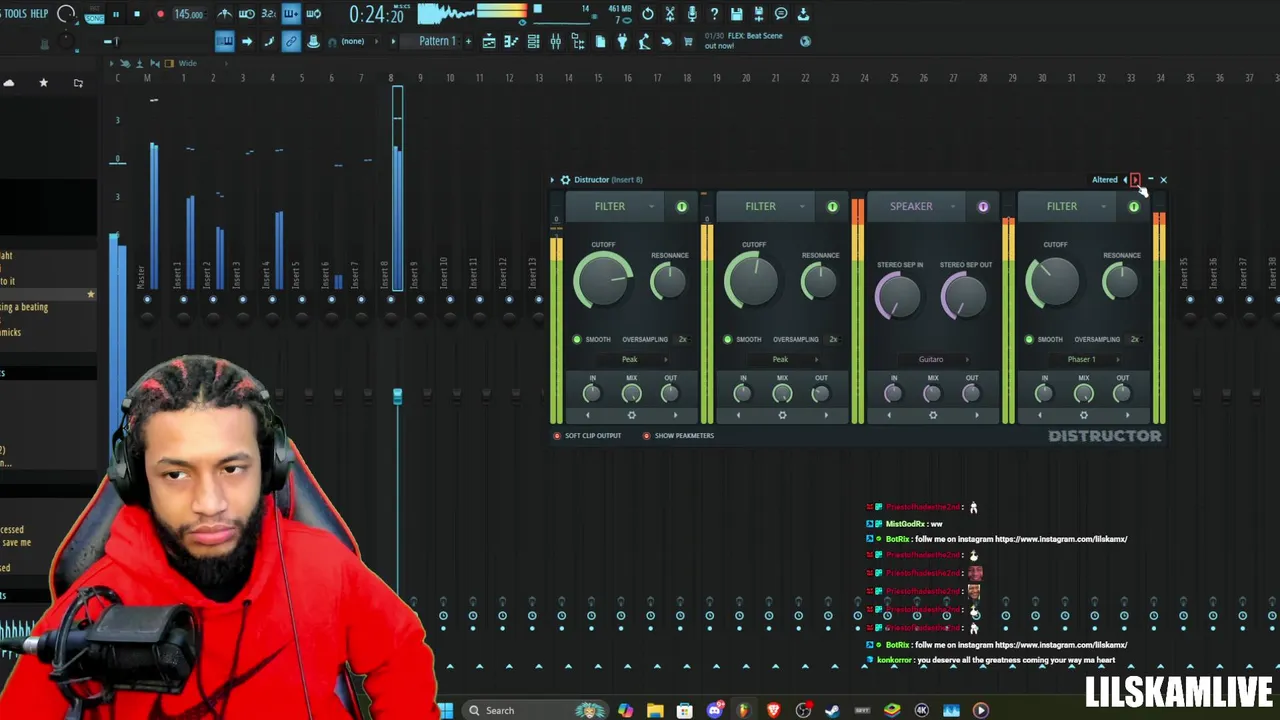1280x720 pixels.
Task: Click next preset arrow in Distructor titlebar
Action: (1135, 180)
